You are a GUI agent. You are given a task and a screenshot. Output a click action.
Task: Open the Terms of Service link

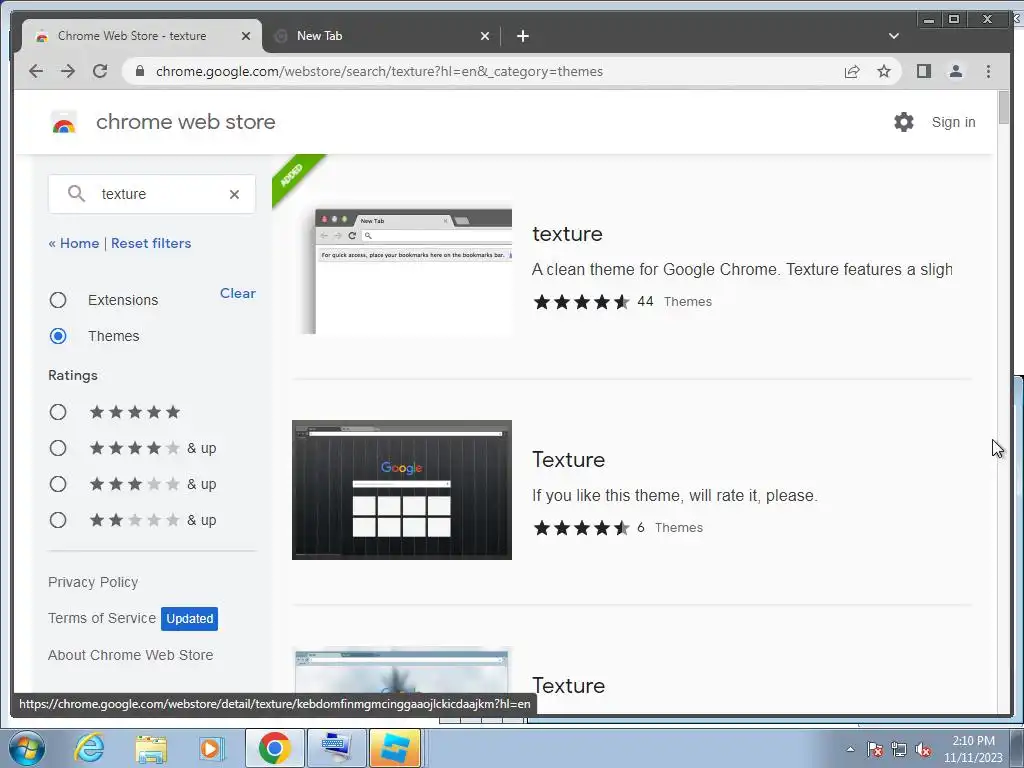point(102,618)
